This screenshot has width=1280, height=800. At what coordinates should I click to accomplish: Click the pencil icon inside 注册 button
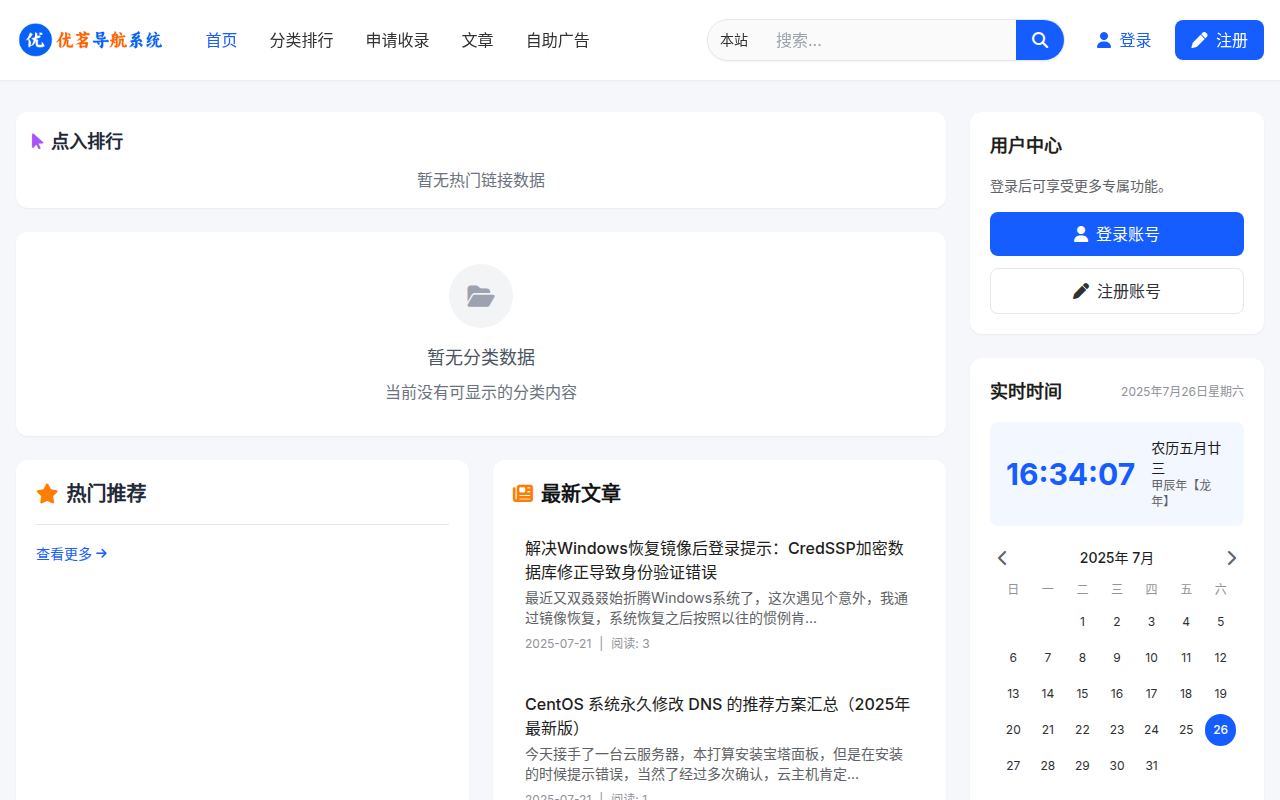[x=1199, y=40]
